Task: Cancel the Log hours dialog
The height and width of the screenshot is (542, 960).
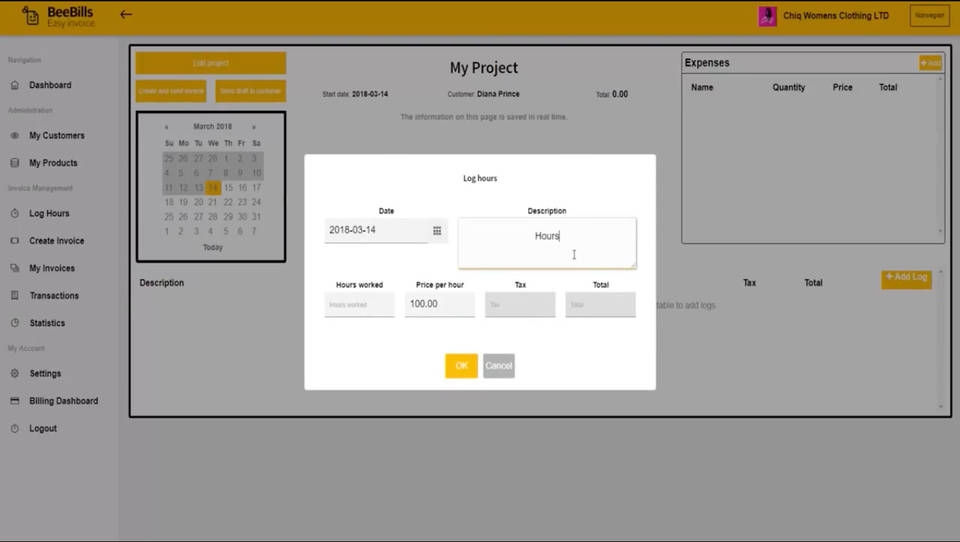Action: click(499, 366)
